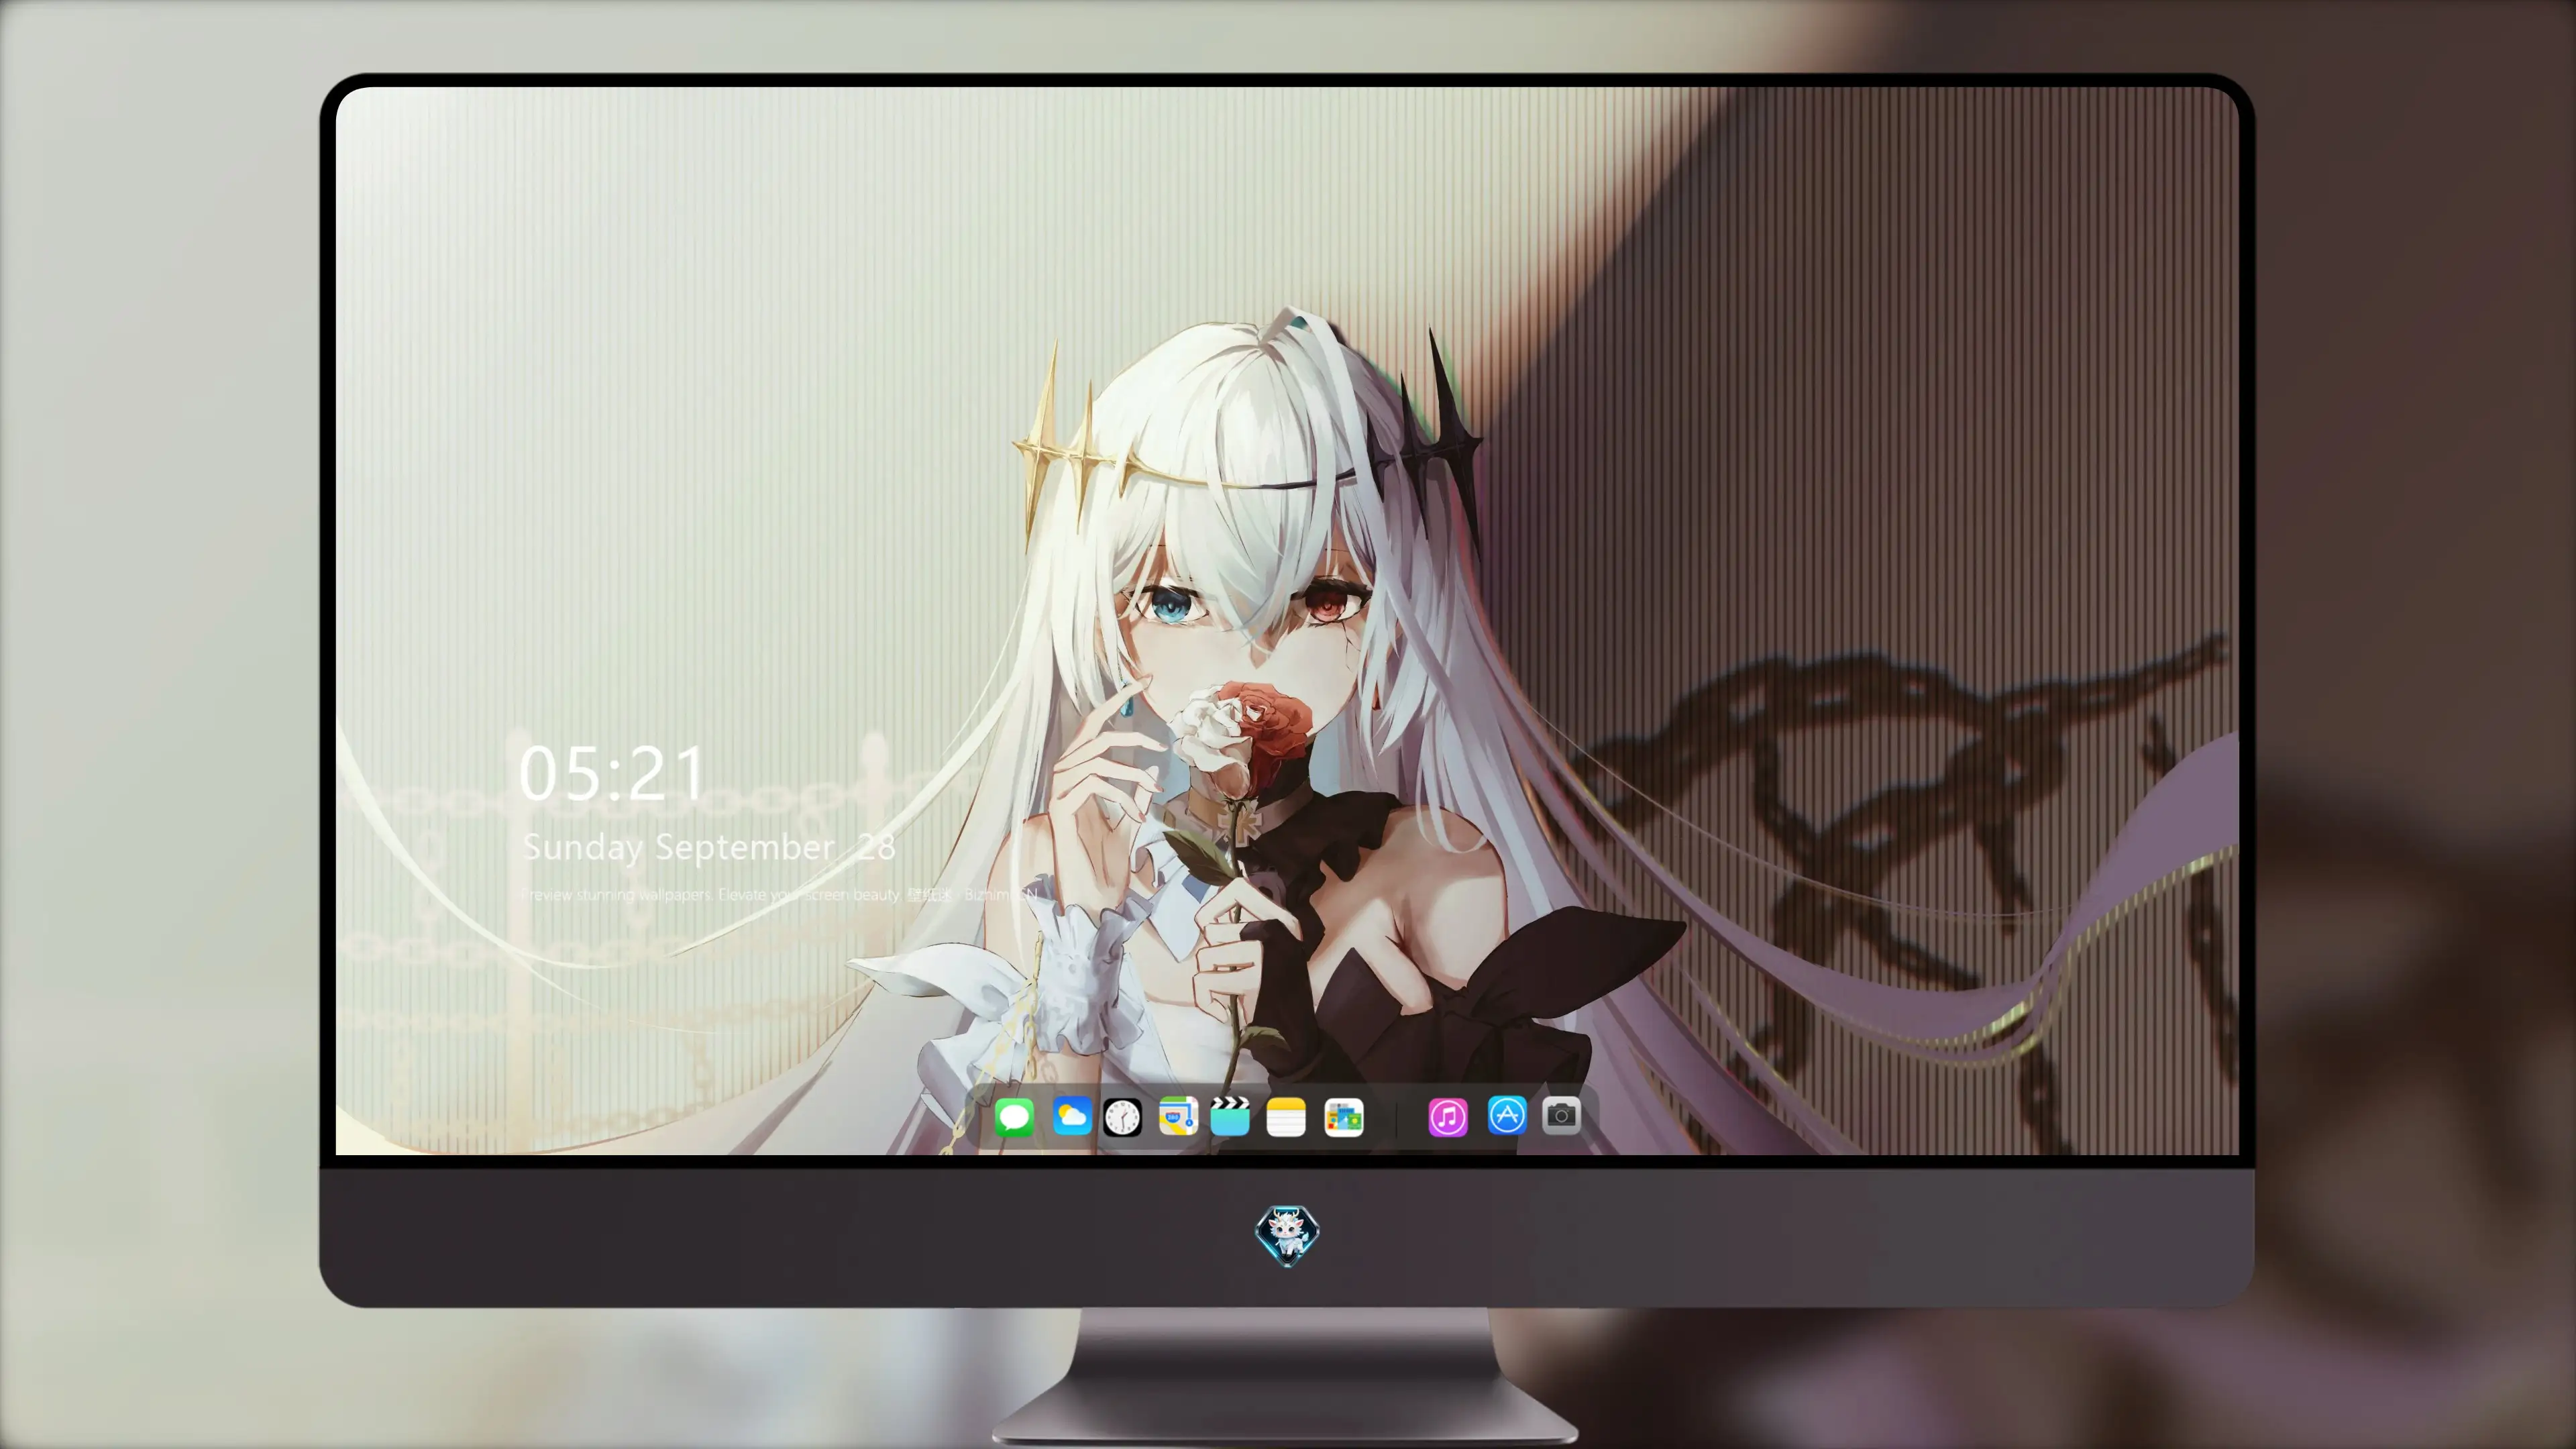Launch Maps from the dock
2576x1449 pixels.
point(1178,1116)
